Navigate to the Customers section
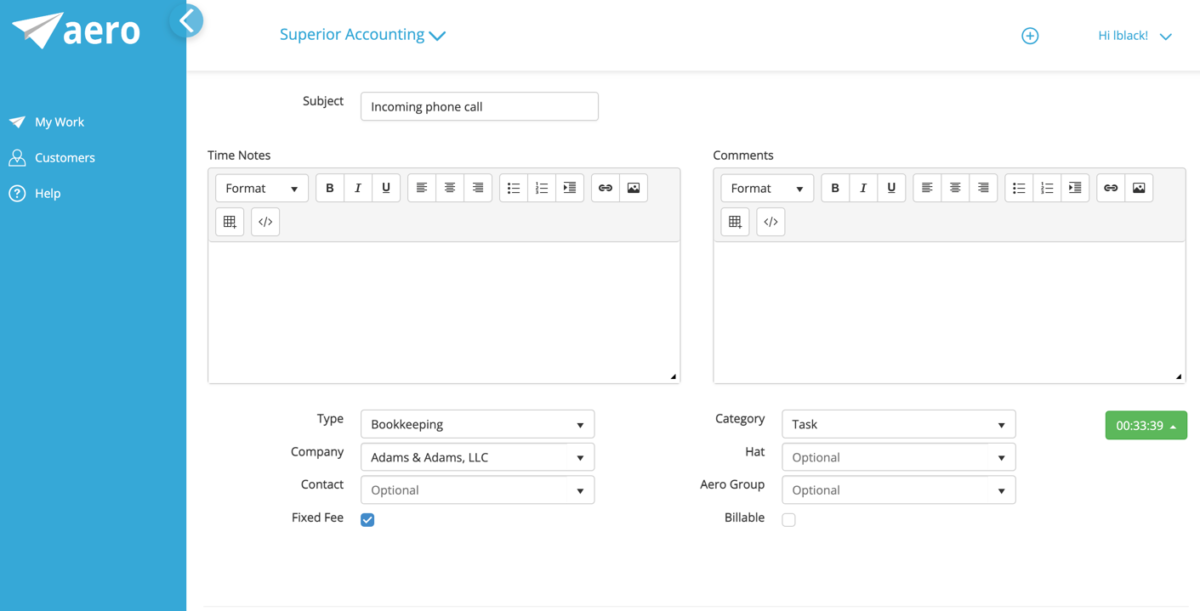The height and width of the screenshot is (611, 1200). click(67, 157)
